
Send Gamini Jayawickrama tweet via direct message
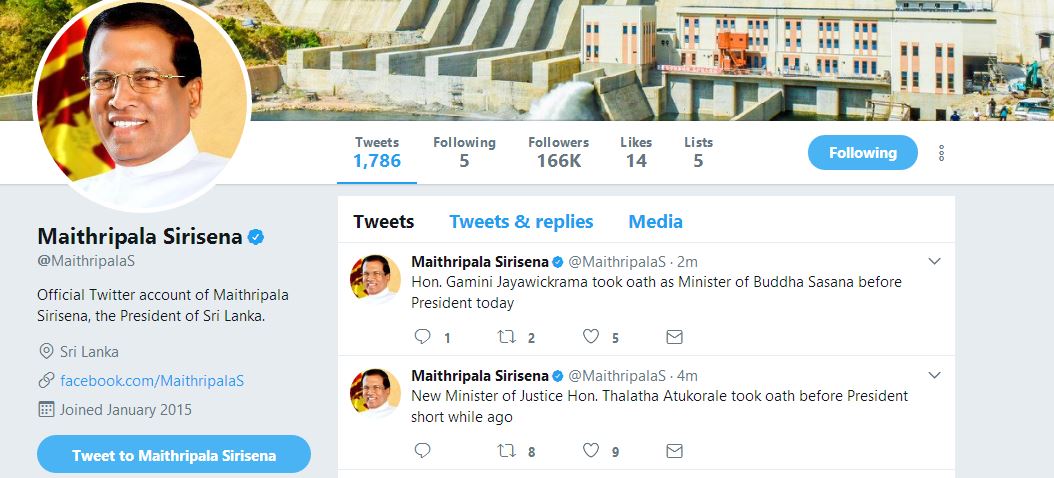pyautogui.click(x=674, y=337)
